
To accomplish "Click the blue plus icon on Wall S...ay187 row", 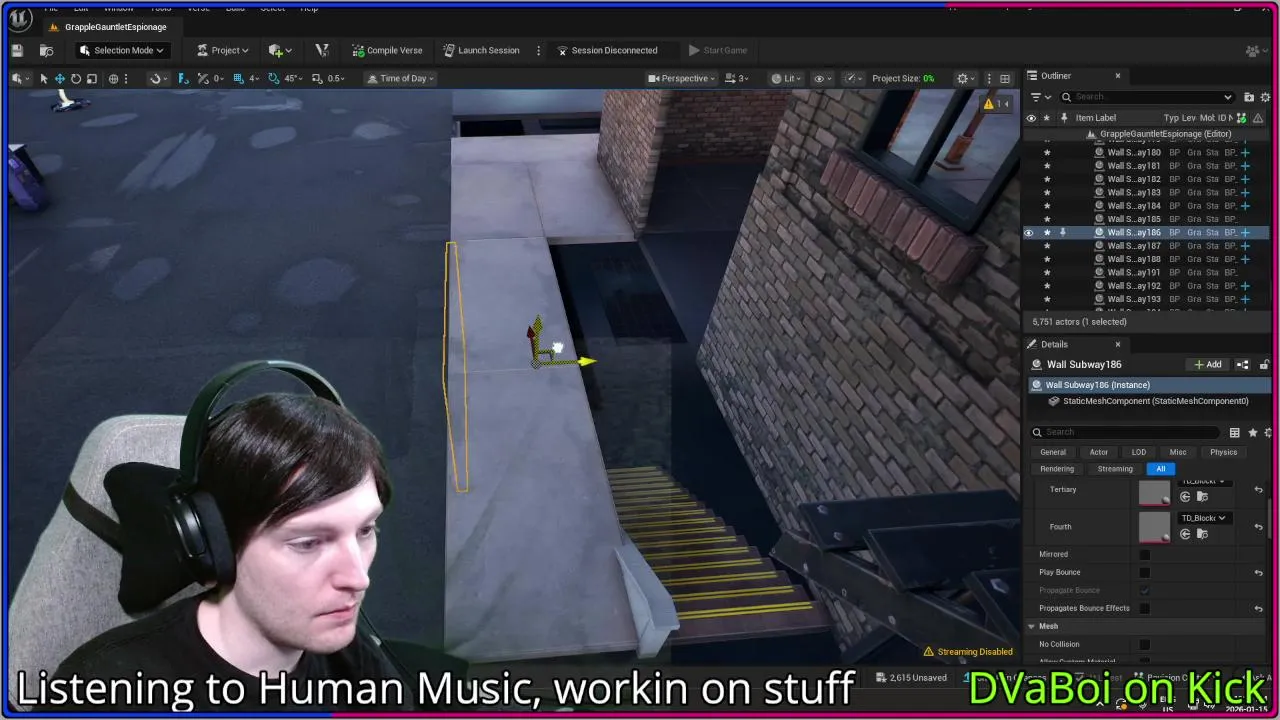I will (x=1245, y=246).
